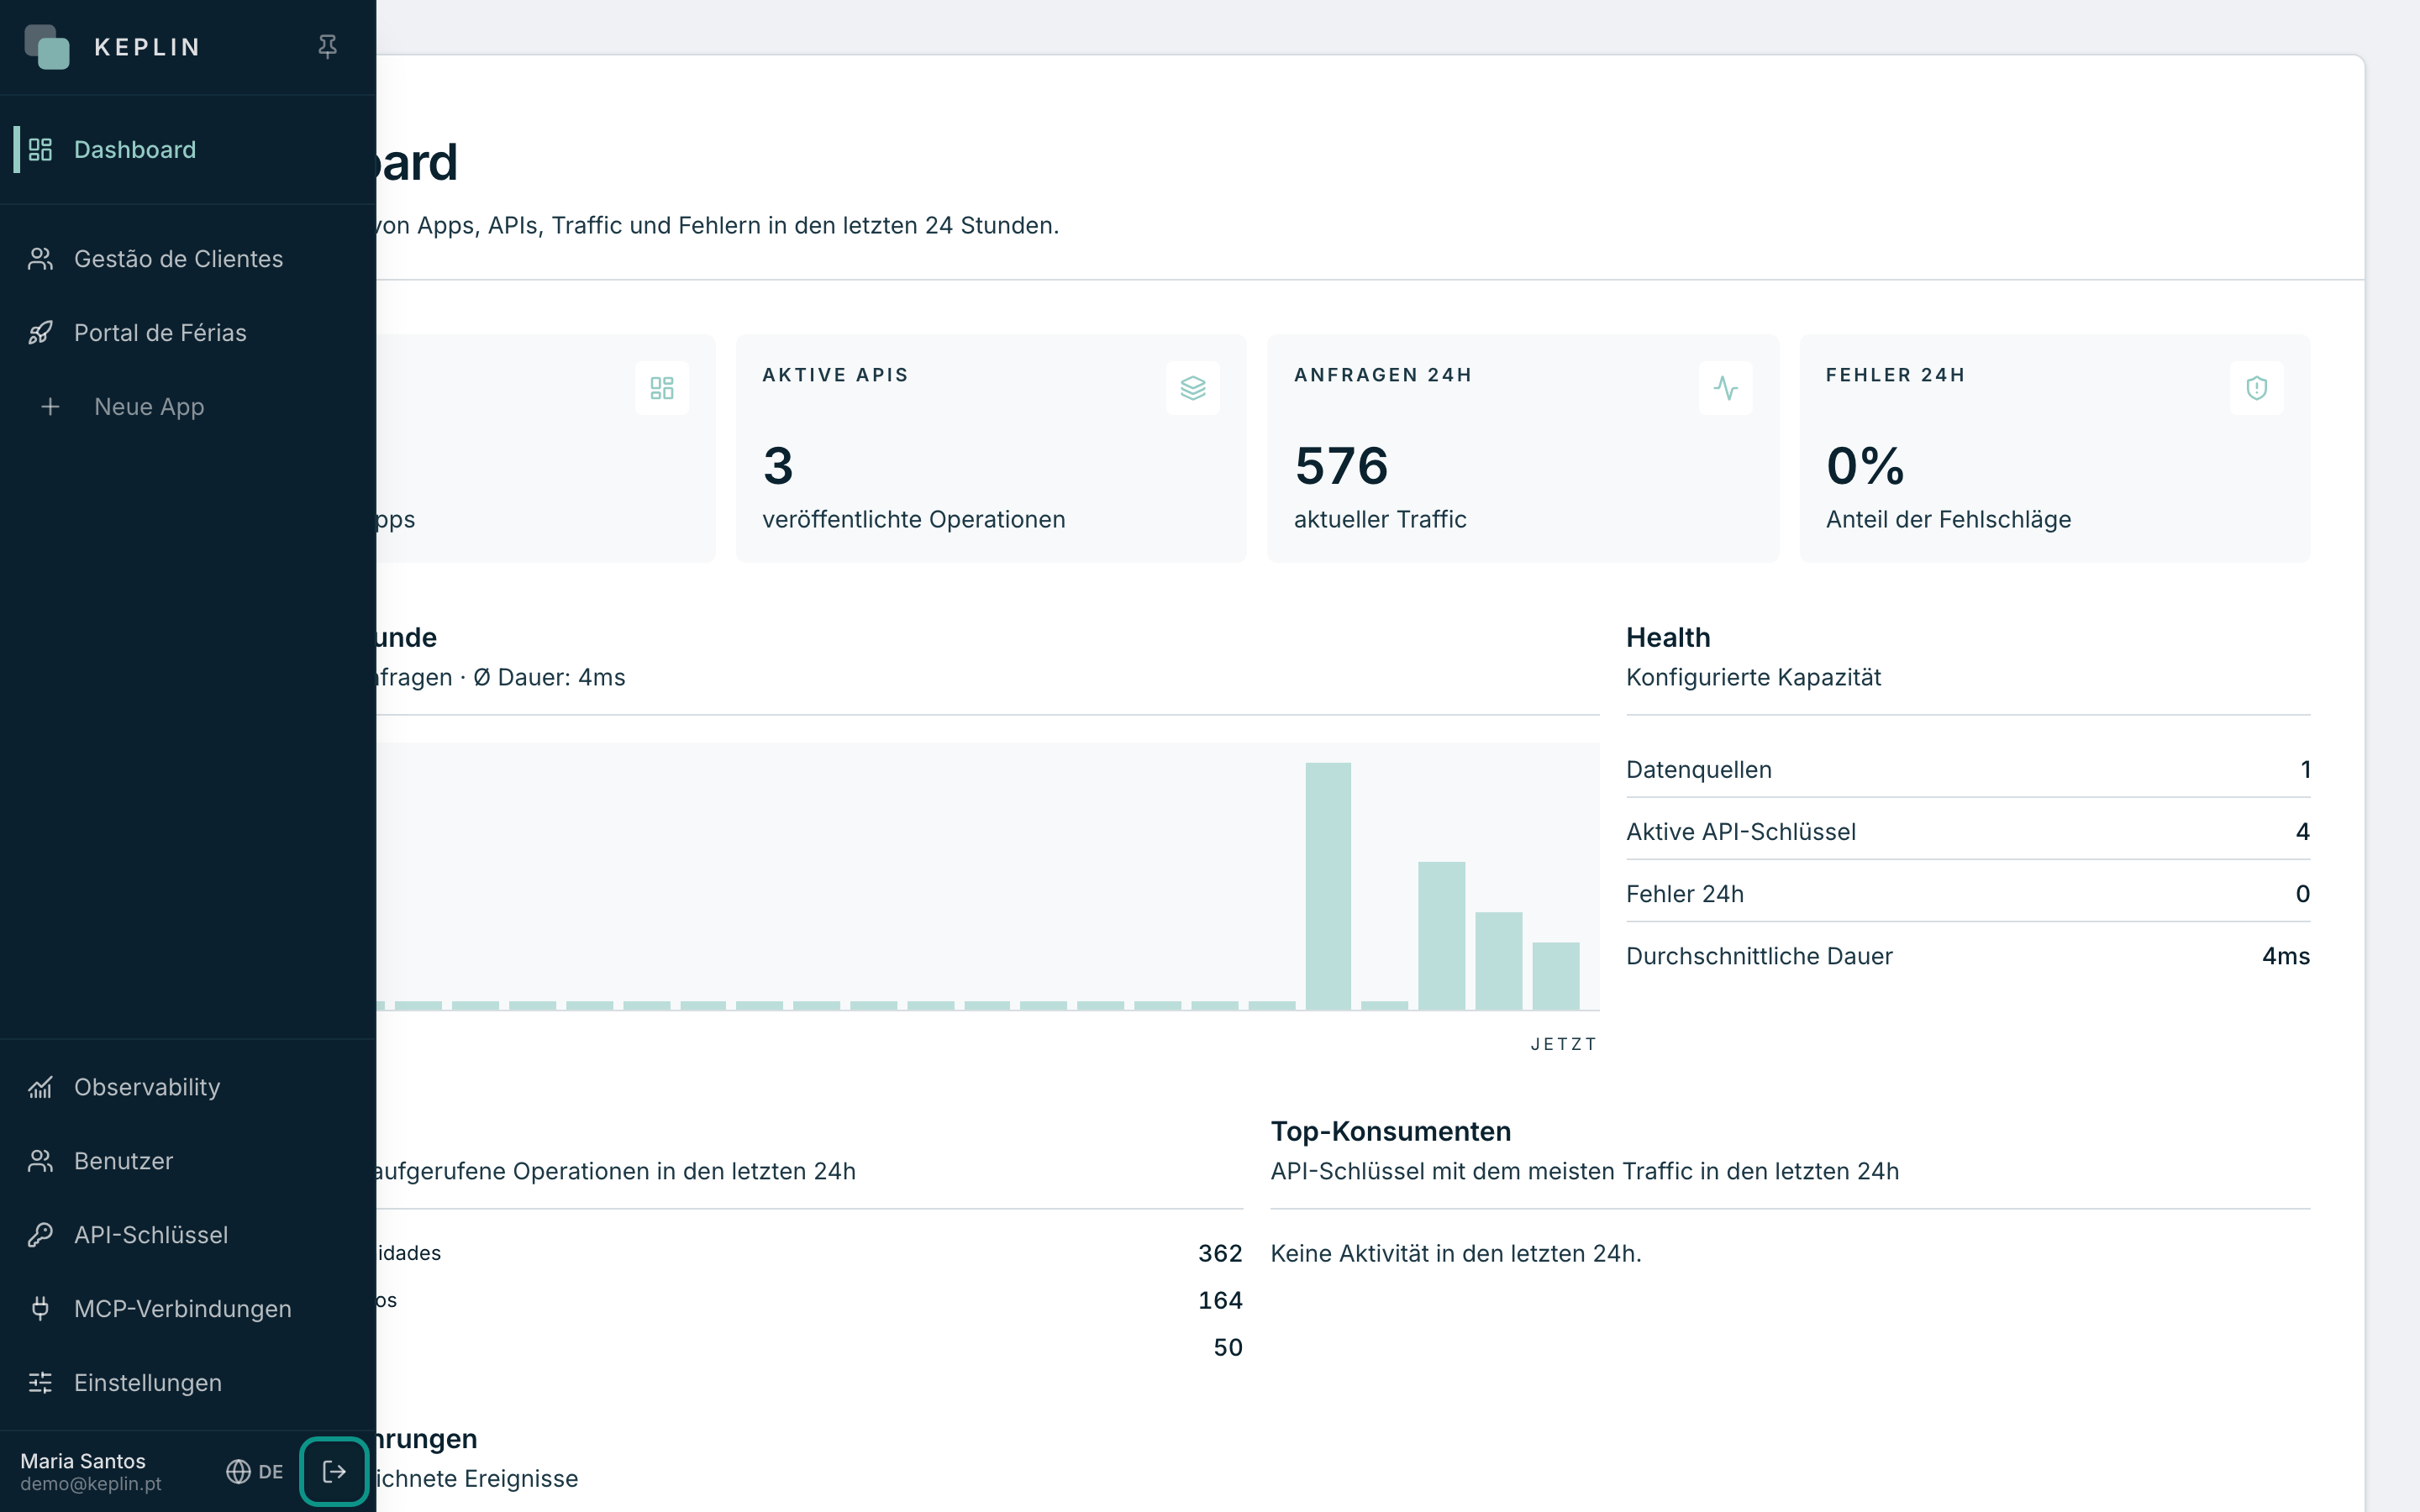Viewport: 2420px width, 1512px height.
Task: Open Einstellungen sliders icon
Action: click(40, 1383)
